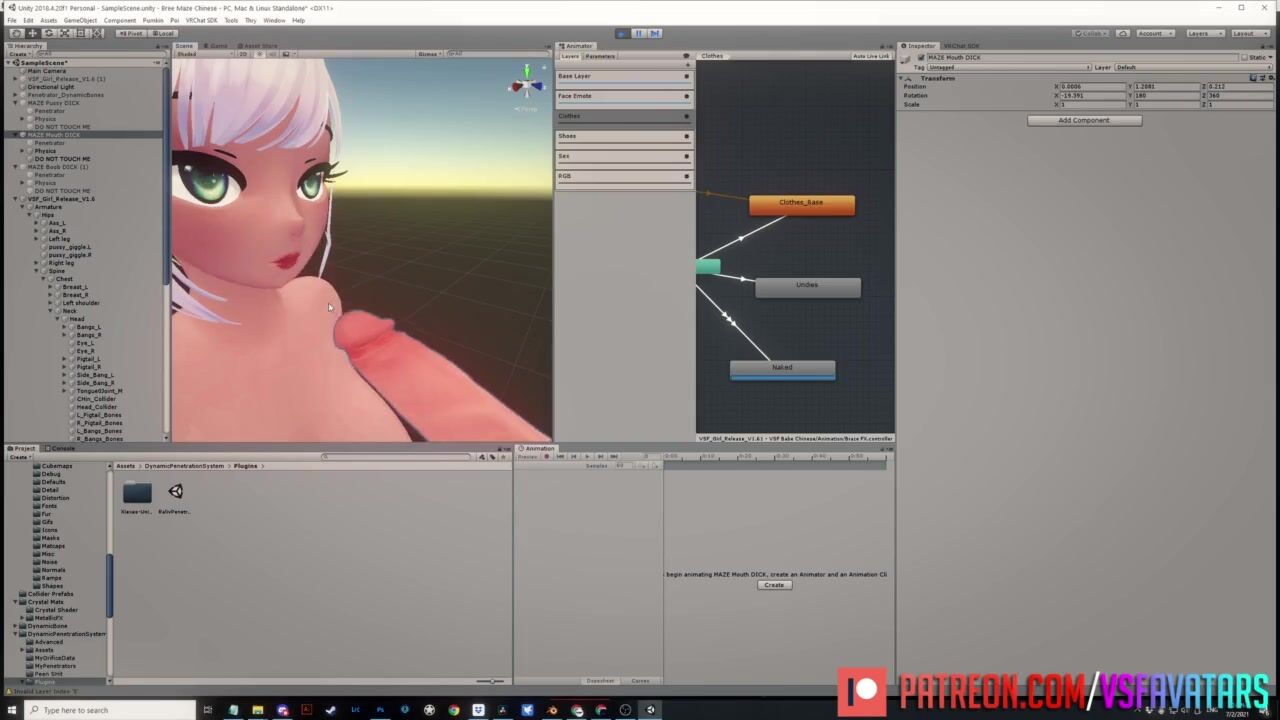Open the Chrome icon in the taskbar
1280x720 pixels.
tap(454, 710)
